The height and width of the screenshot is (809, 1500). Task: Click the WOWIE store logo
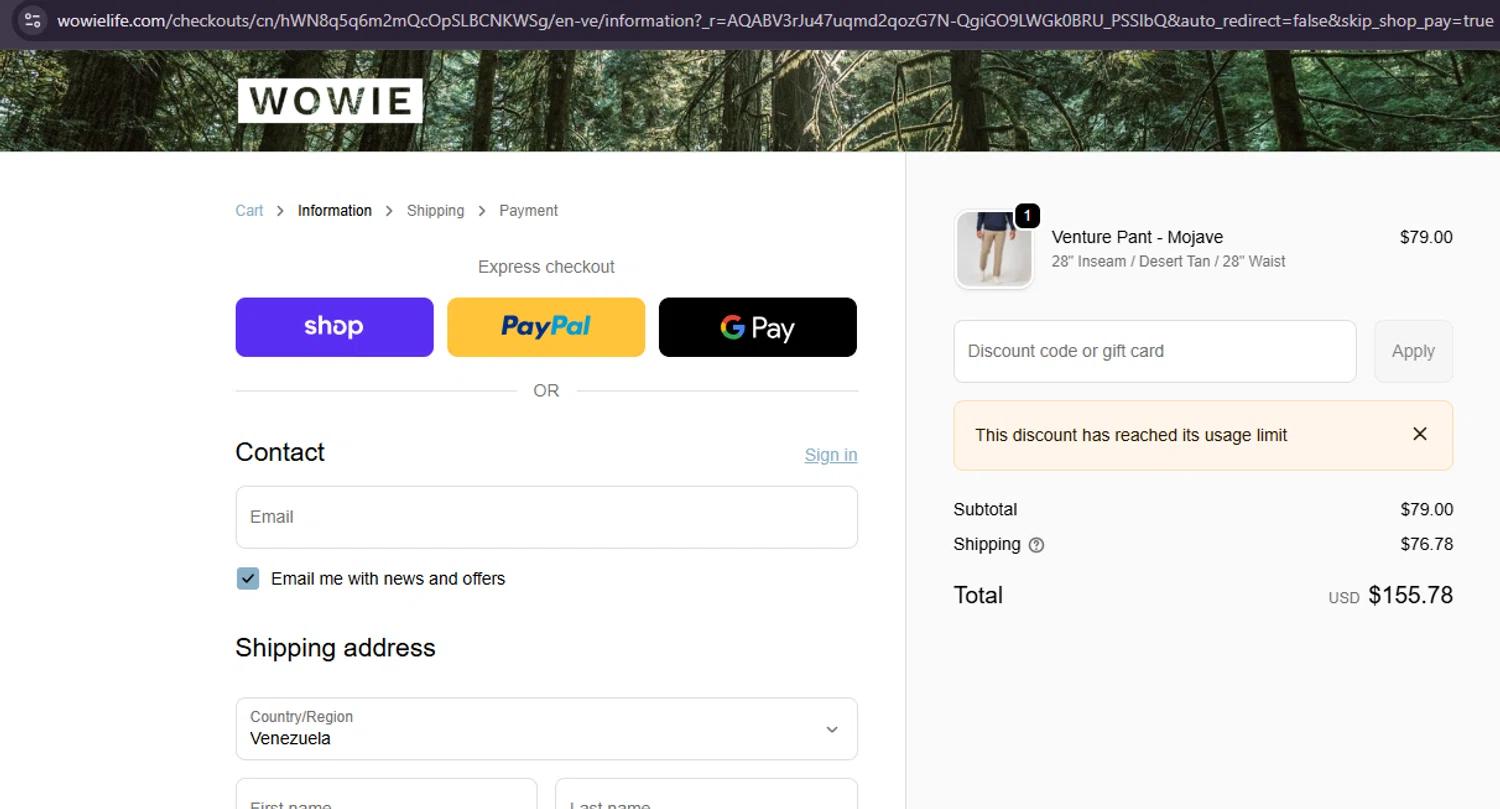pyautogui.click(x=330, y=101)
